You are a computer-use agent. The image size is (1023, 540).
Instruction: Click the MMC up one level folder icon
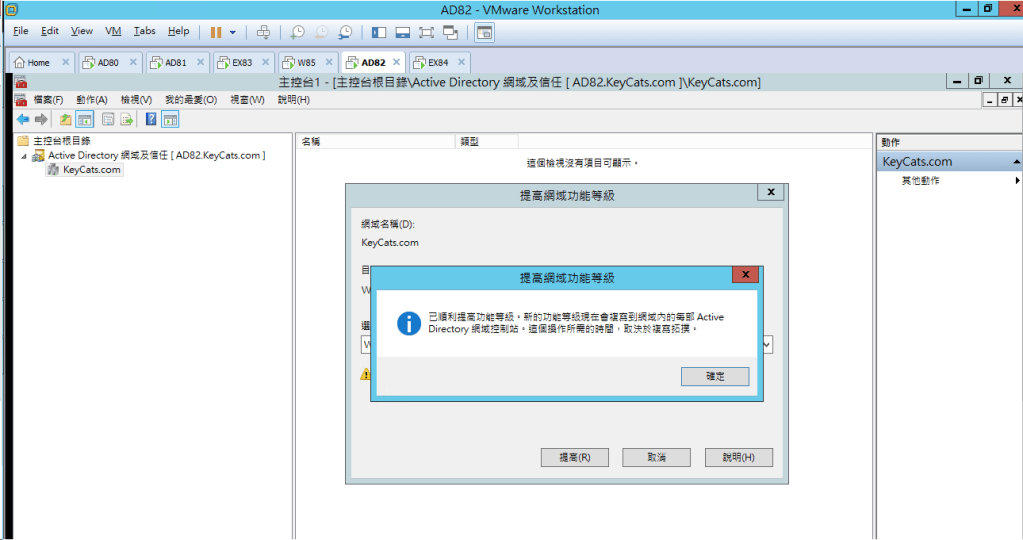click(x=66, y=119)
